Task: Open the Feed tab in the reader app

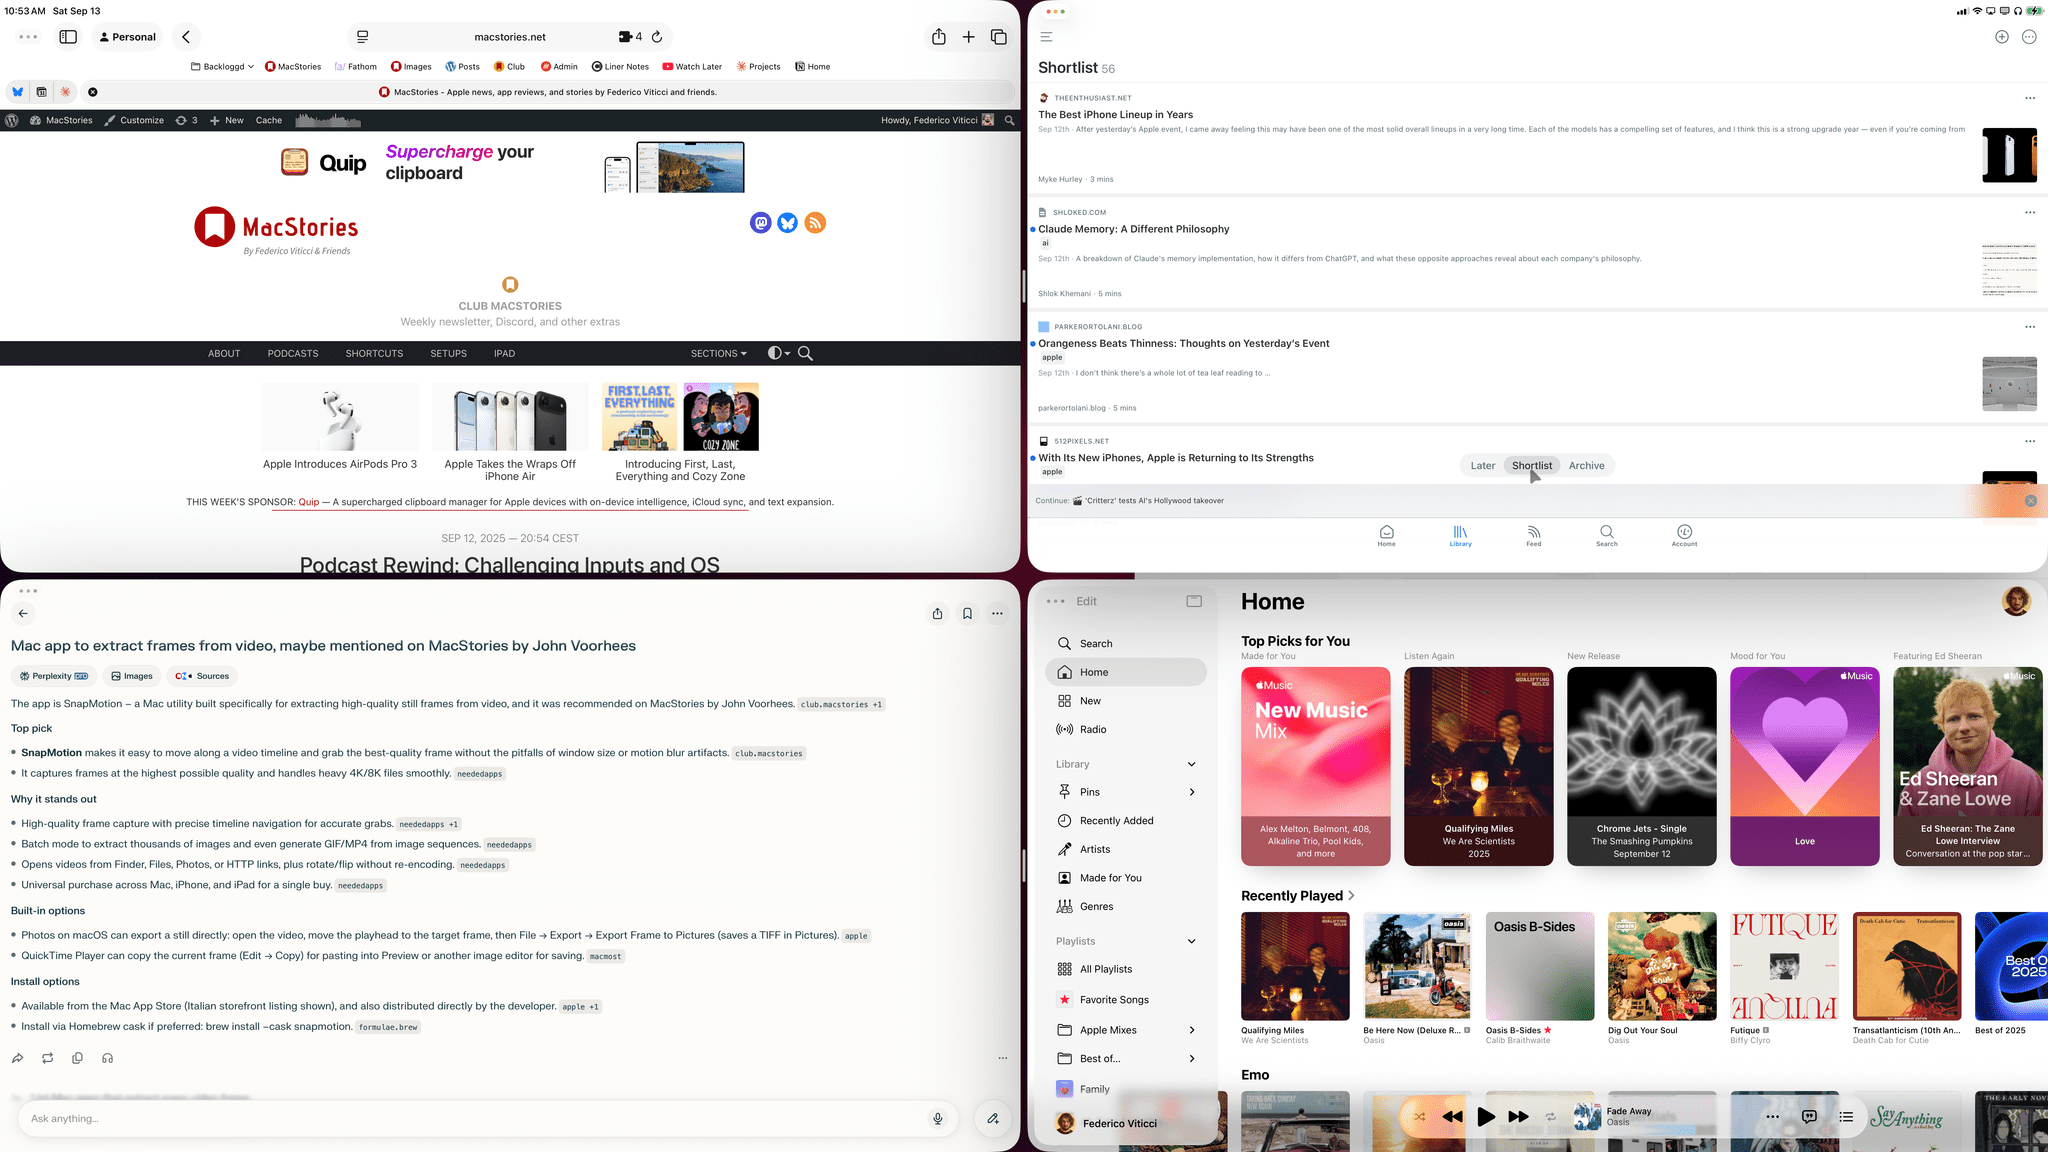Action: pos(1533,536)
